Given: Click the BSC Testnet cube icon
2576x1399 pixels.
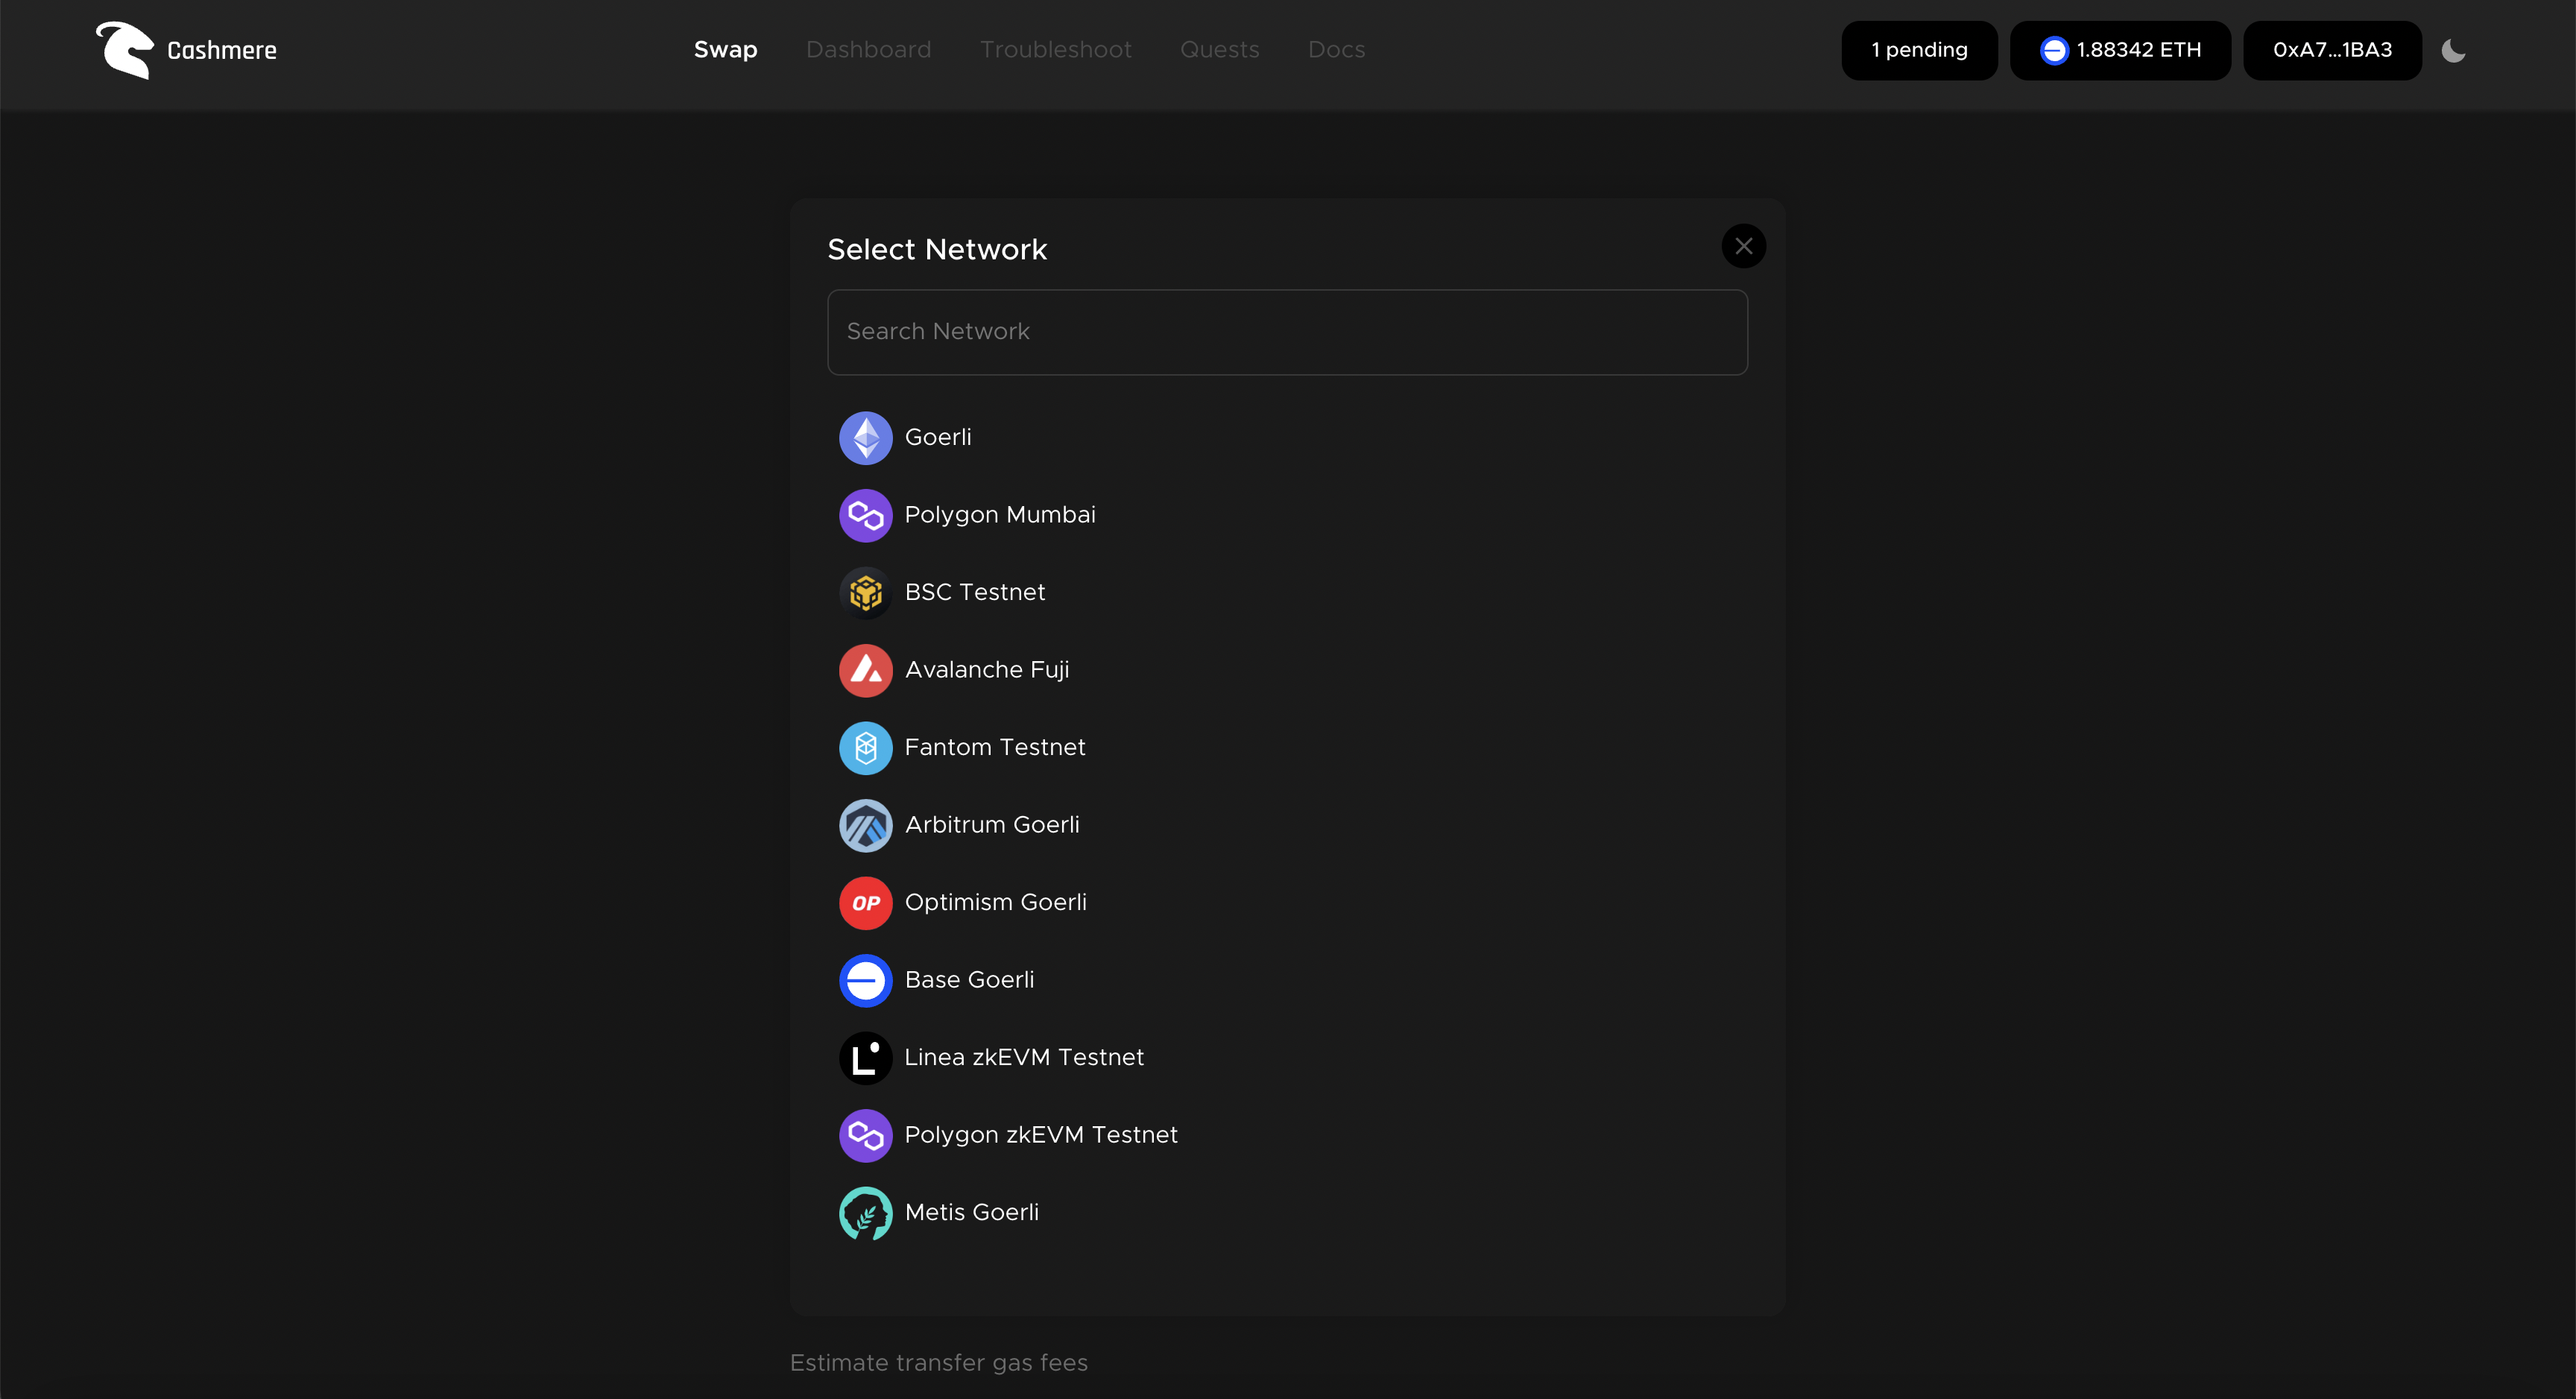Looking at the screenshot, I should pyautogui.click(x=865, y=593).
